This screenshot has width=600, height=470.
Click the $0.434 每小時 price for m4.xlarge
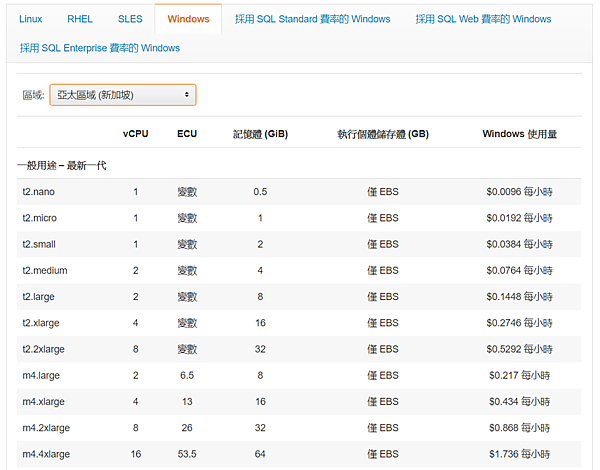519,402
